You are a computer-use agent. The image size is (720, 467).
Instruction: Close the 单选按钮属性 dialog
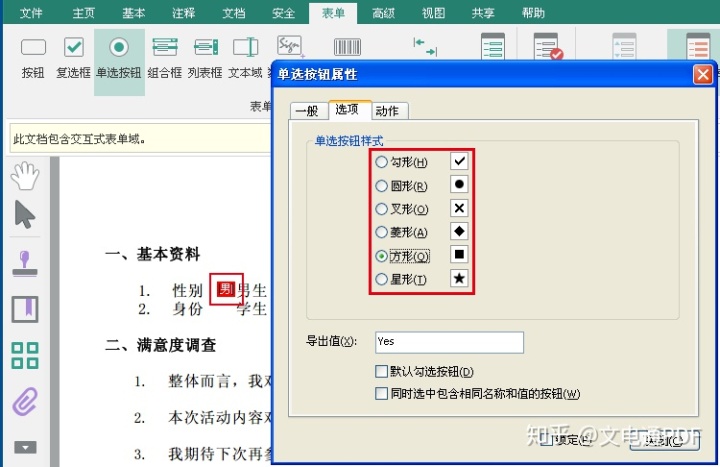pyautogui.click(x=703, y=74)
